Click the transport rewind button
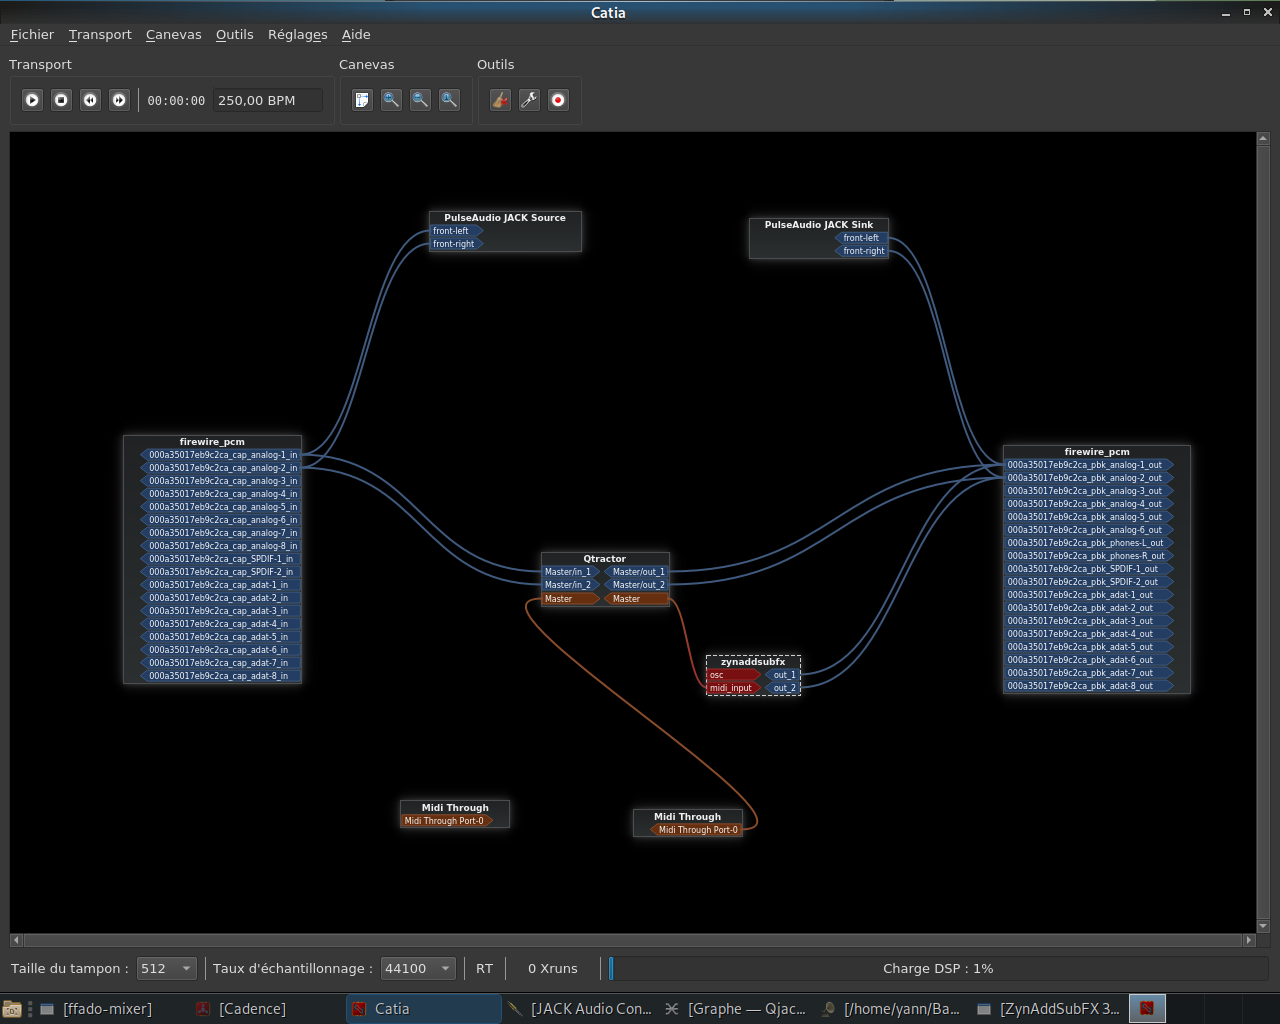The image size is (1280, 1024). [90, 100]
